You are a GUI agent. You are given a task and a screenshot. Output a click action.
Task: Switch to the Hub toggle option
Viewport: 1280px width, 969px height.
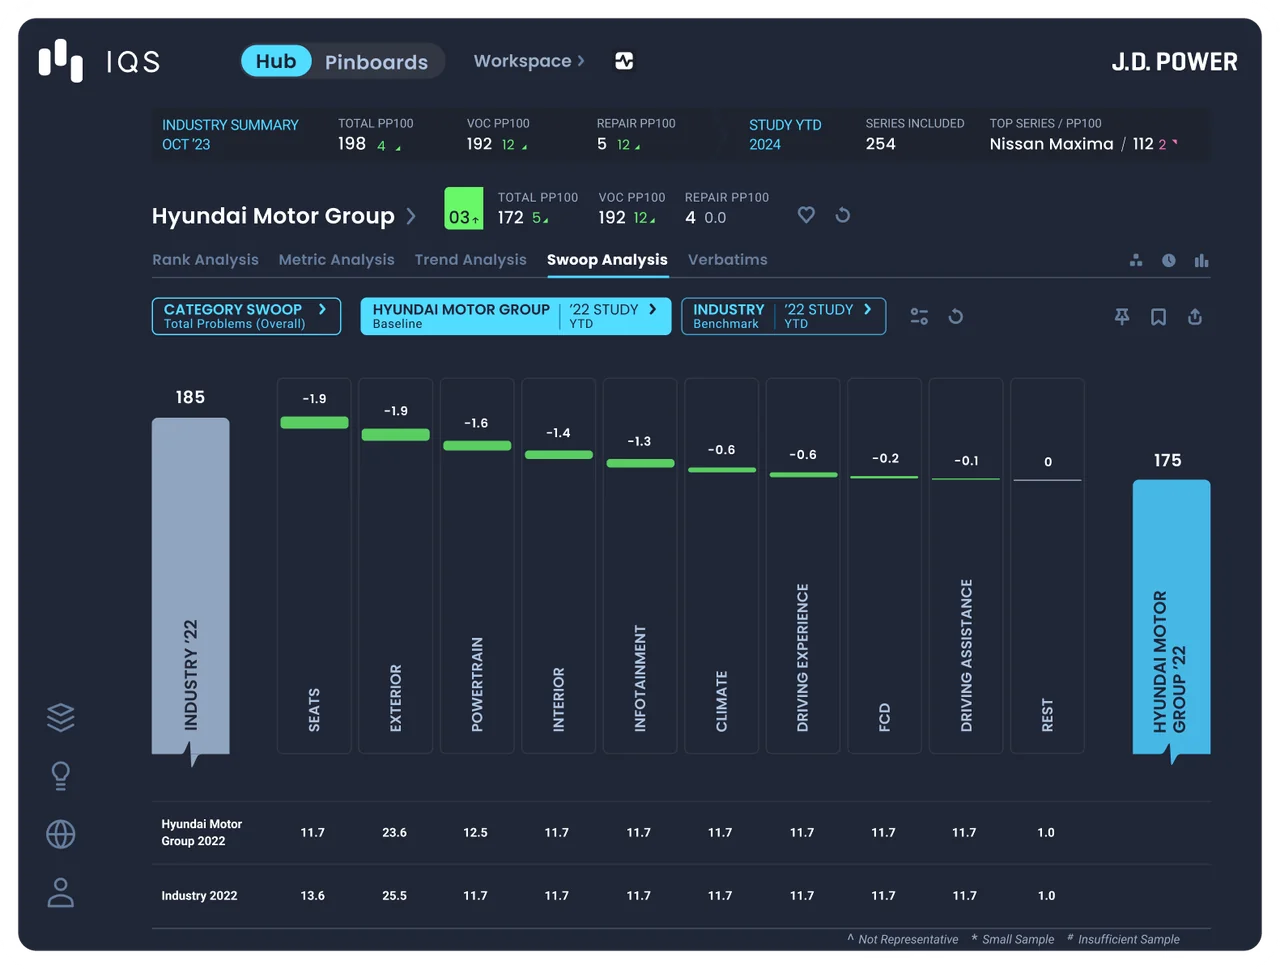[276, 61]
